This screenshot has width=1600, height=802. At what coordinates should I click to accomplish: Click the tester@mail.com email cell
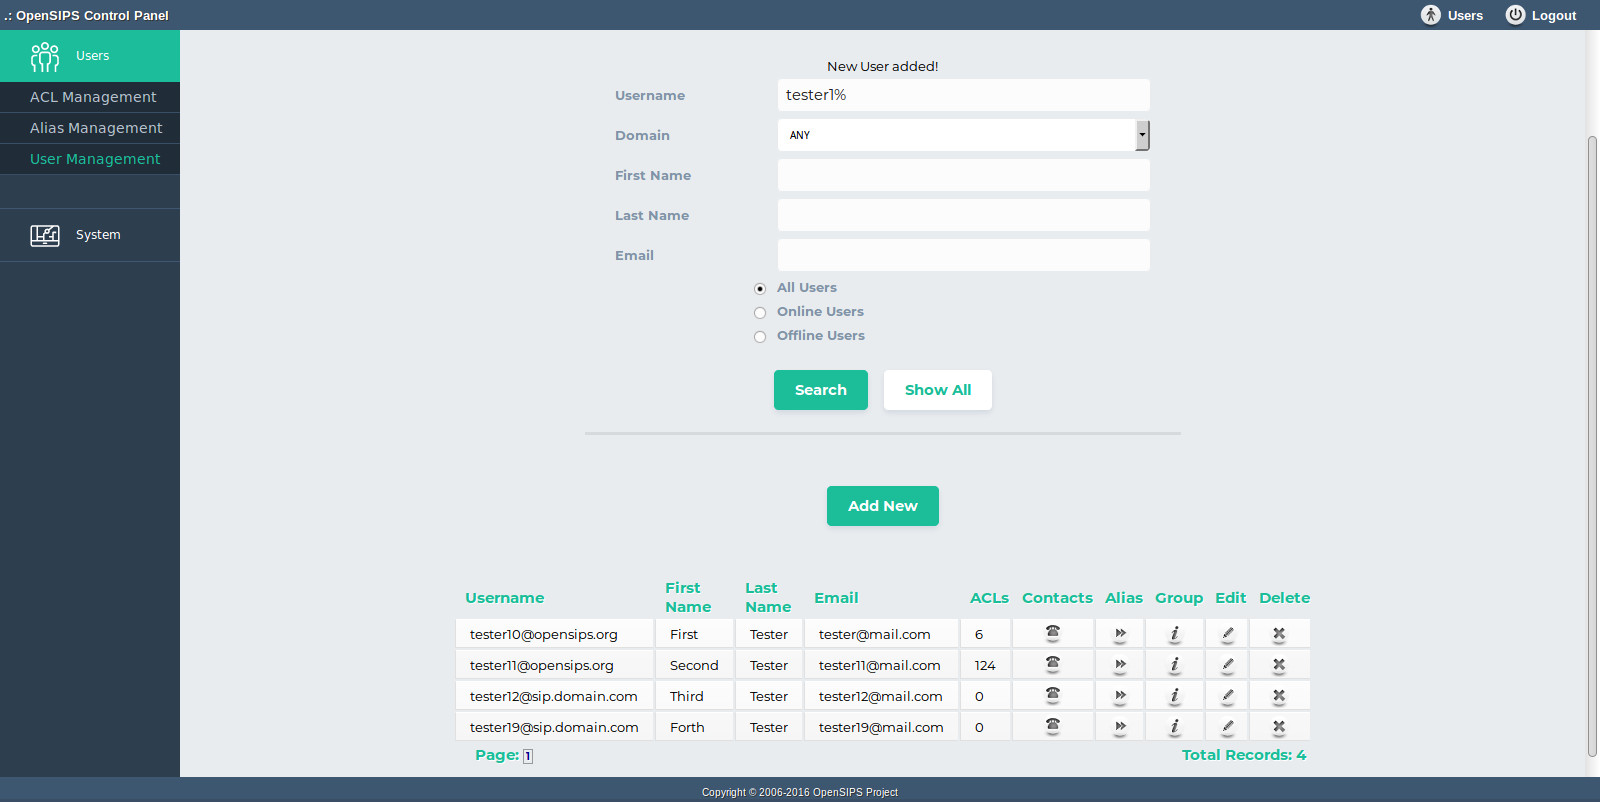click(x=881, y=634)
